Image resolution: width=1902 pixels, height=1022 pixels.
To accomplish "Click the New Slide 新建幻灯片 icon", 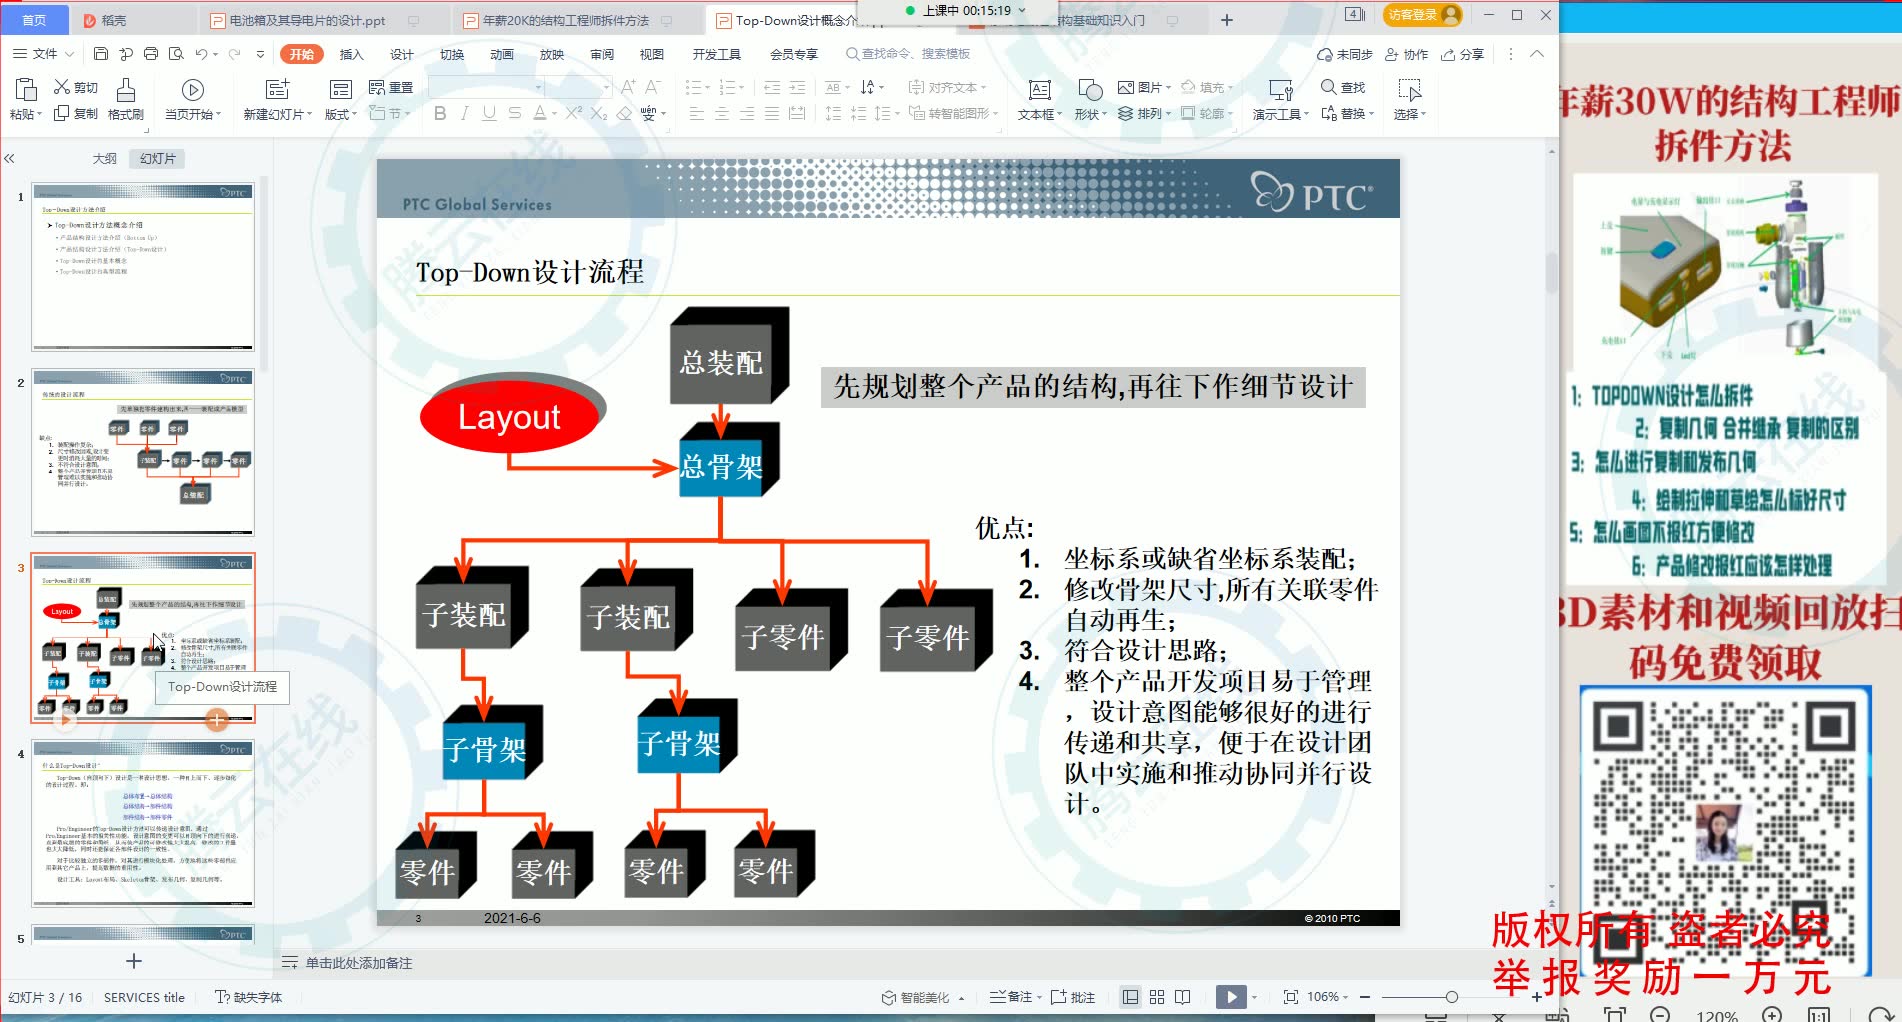I will coord(277,90).
